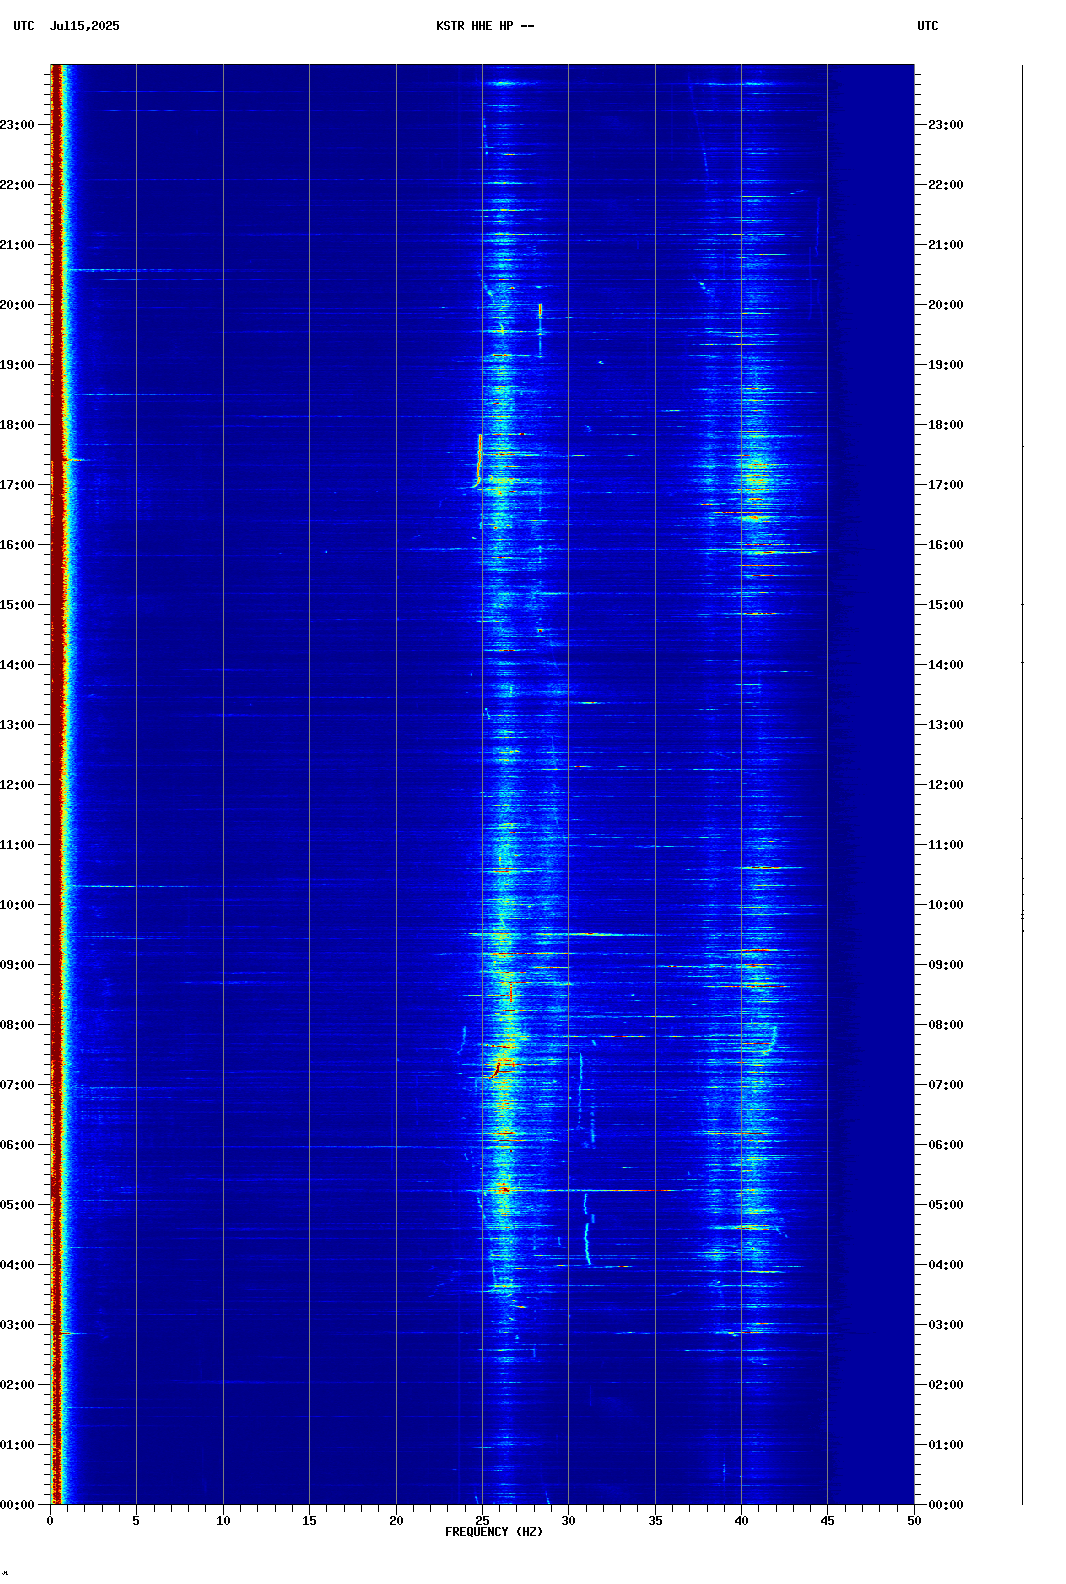Click the left axis 20:00 time label
The image size is (1066, 1584).
pyautogui.click(x=17, y=305)
